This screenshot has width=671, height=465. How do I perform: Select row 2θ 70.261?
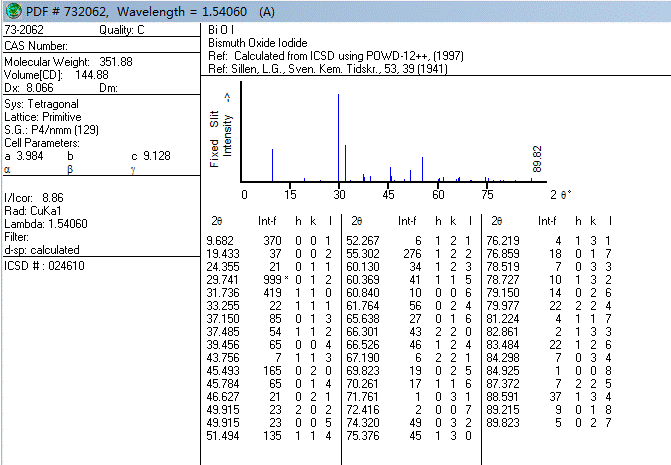pos(409,384)
